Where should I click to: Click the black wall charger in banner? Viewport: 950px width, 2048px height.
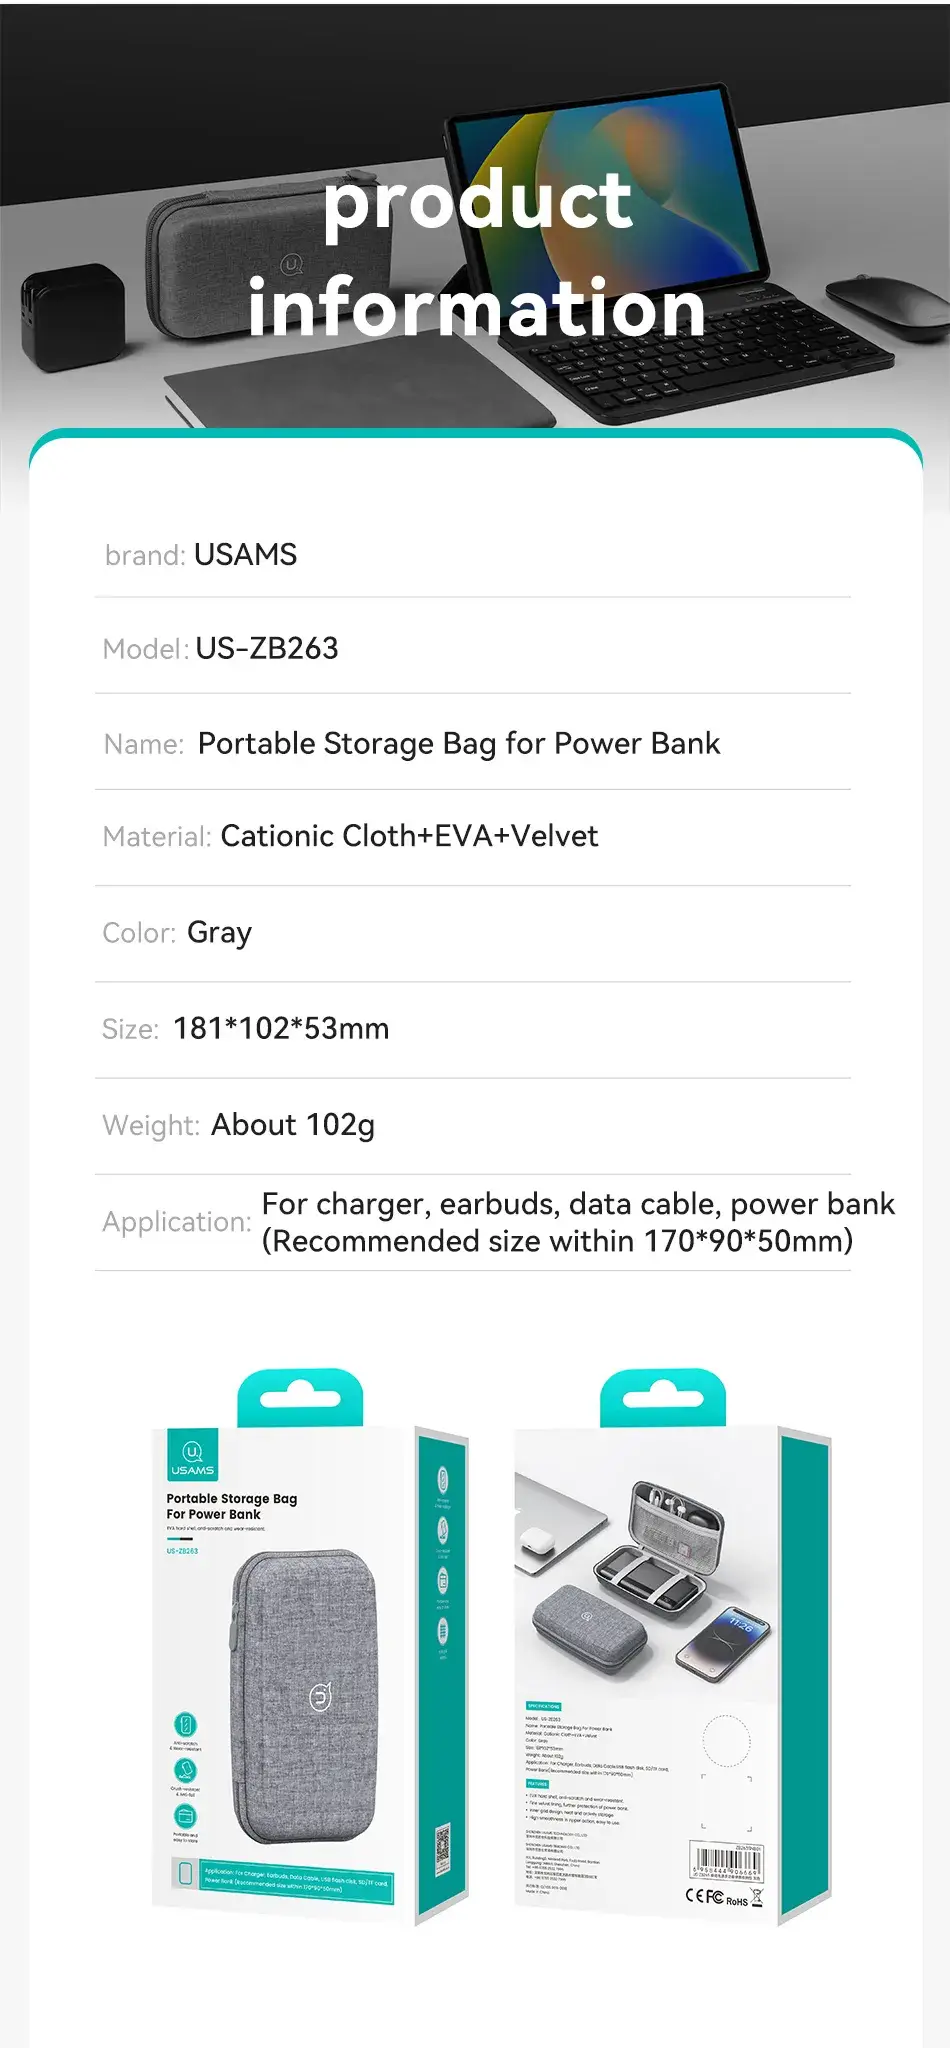(x=72, y=314)
